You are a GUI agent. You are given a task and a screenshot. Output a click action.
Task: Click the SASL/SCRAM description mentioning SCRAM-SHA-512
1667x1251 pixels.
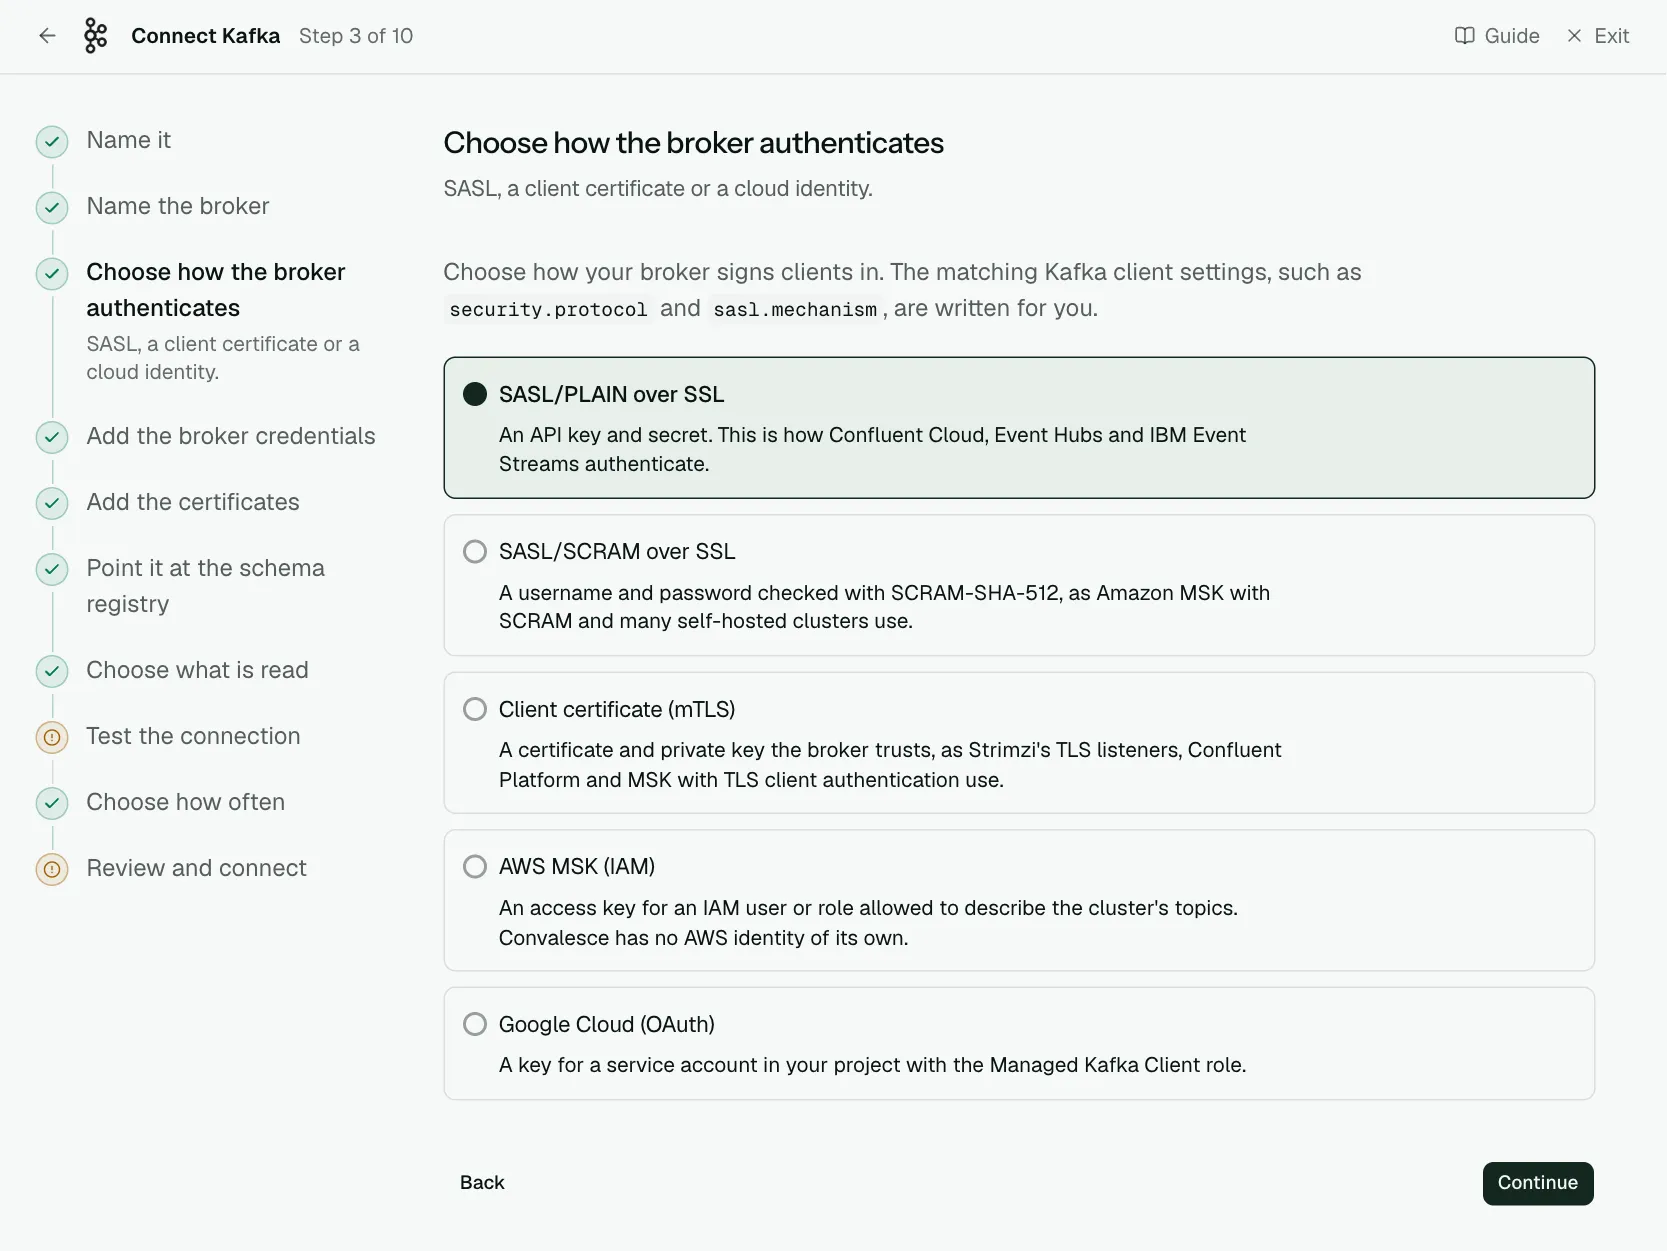coord(884,607)
